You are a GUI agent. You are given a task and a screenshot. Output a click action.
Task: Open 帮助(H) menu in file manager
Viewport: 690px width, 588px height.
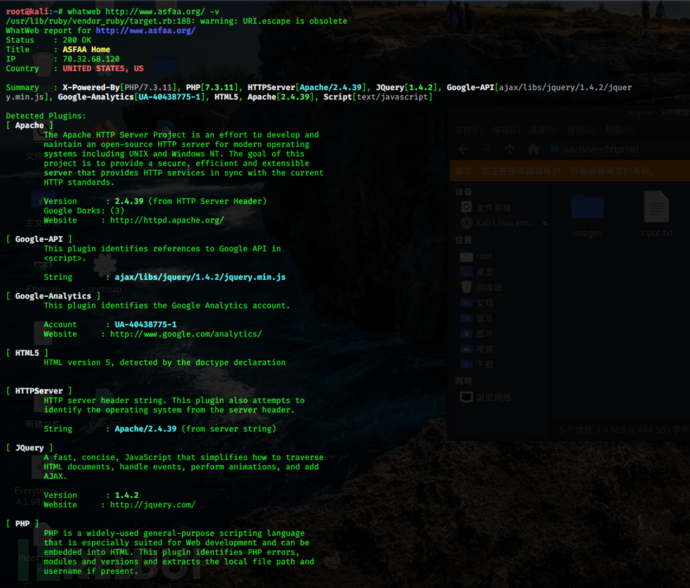click(x=620, y=130)
